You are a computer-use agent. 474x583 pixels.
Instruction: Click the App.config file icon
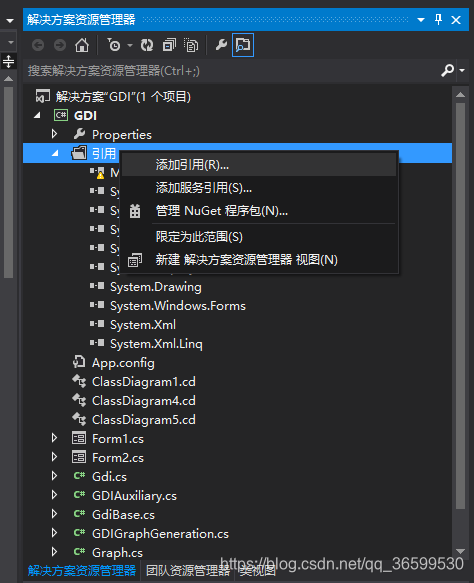tap(79, 362)
